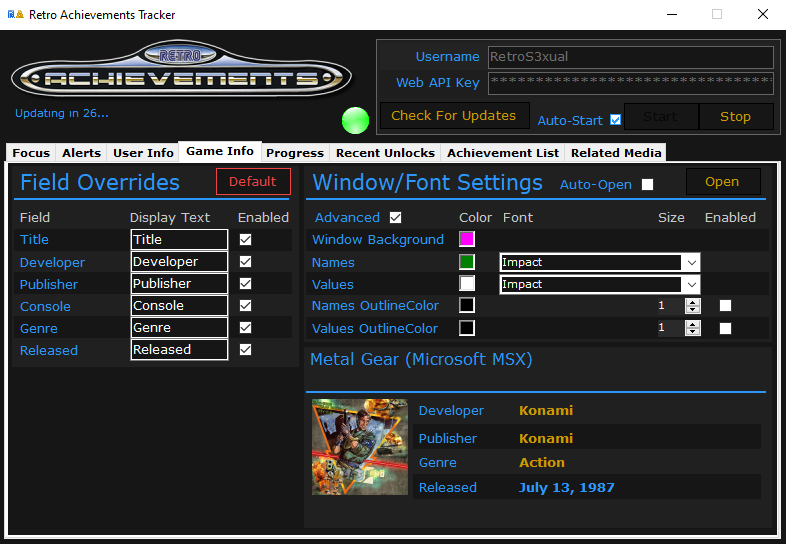Switch to the Focus tab
The image size is (786, 544).
coord(31,153)
